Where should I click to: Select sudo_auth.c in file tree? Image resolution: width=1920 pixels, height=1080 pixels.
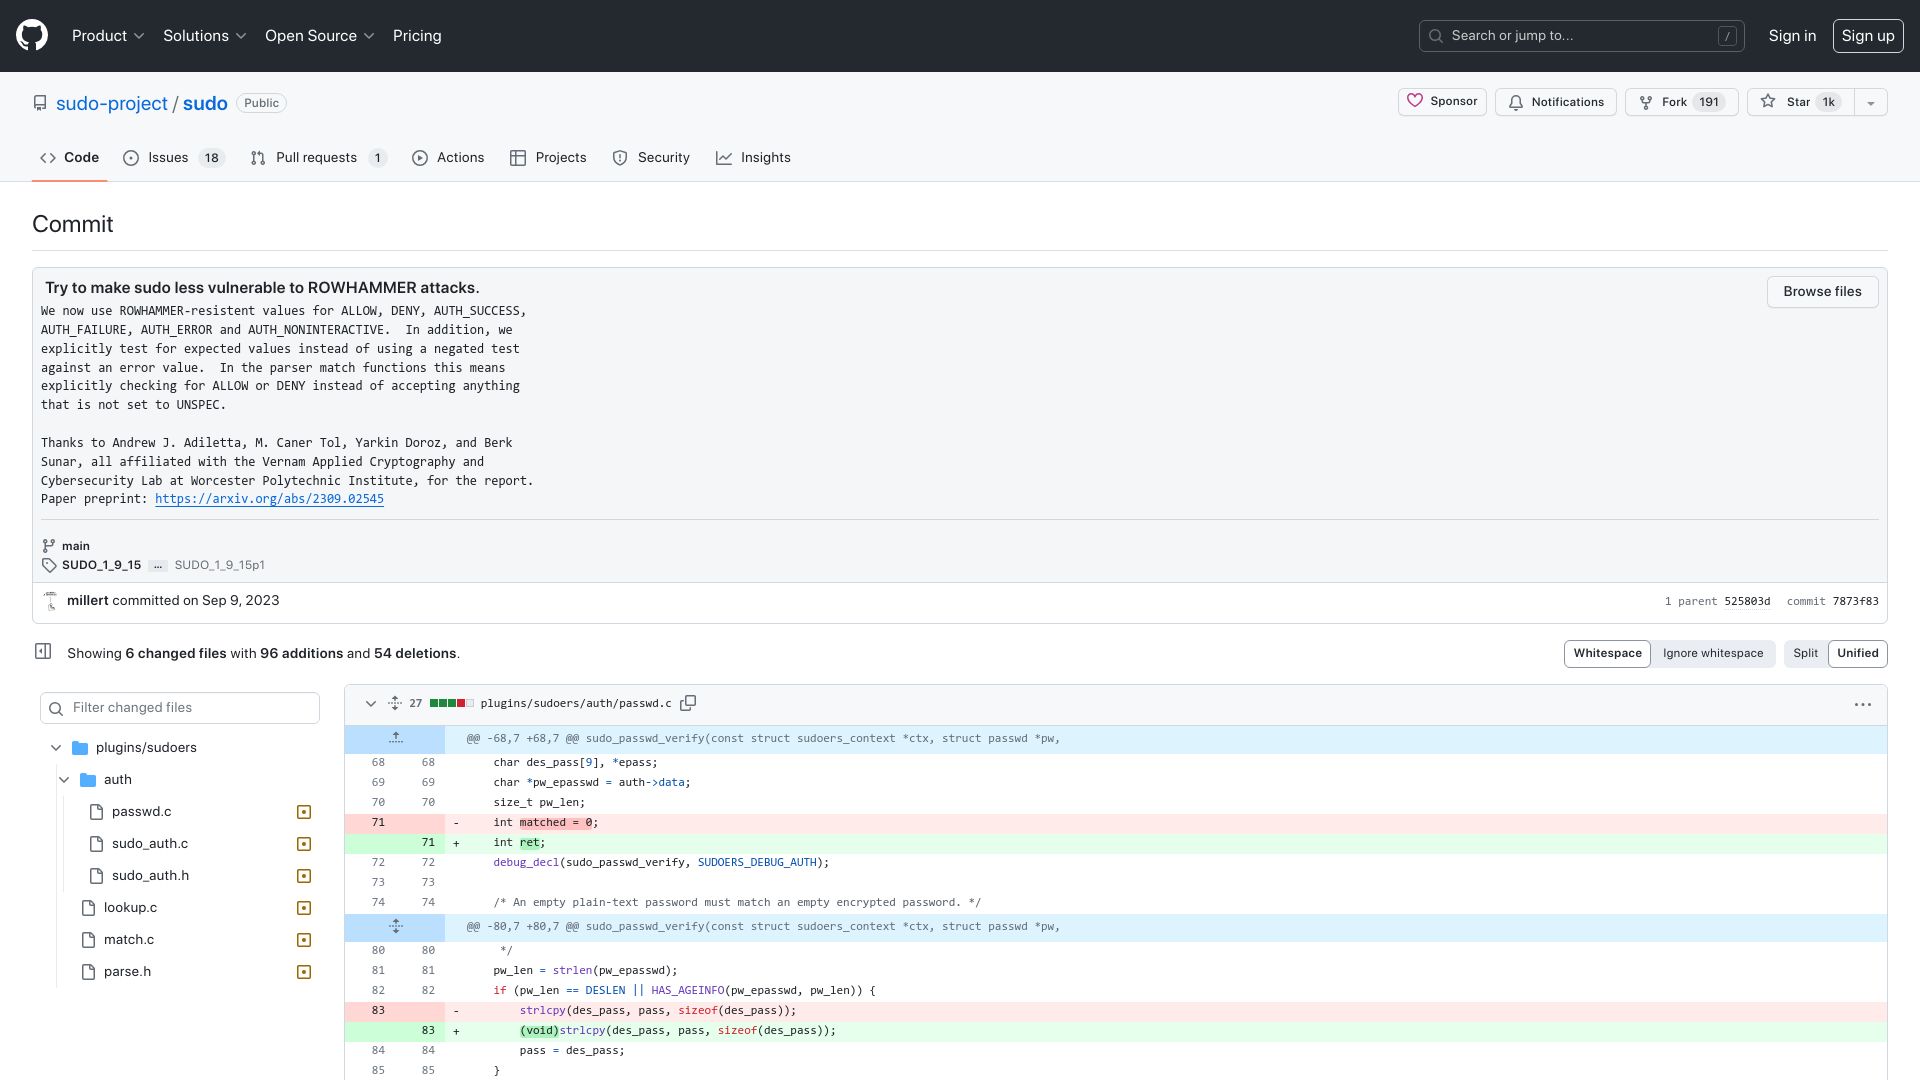150,844
